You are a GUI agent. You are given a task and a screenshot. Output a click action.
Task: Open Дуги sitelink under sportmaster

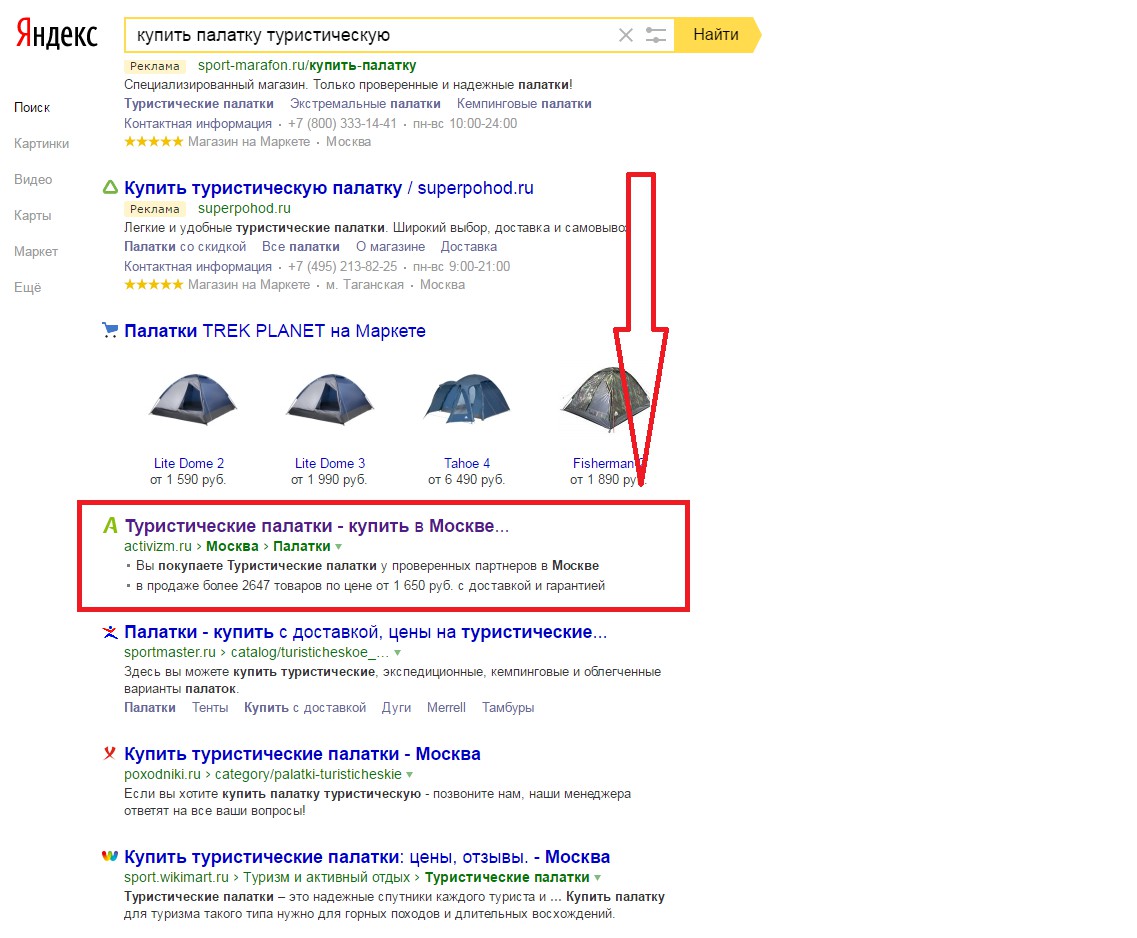(x=396, y=707)
